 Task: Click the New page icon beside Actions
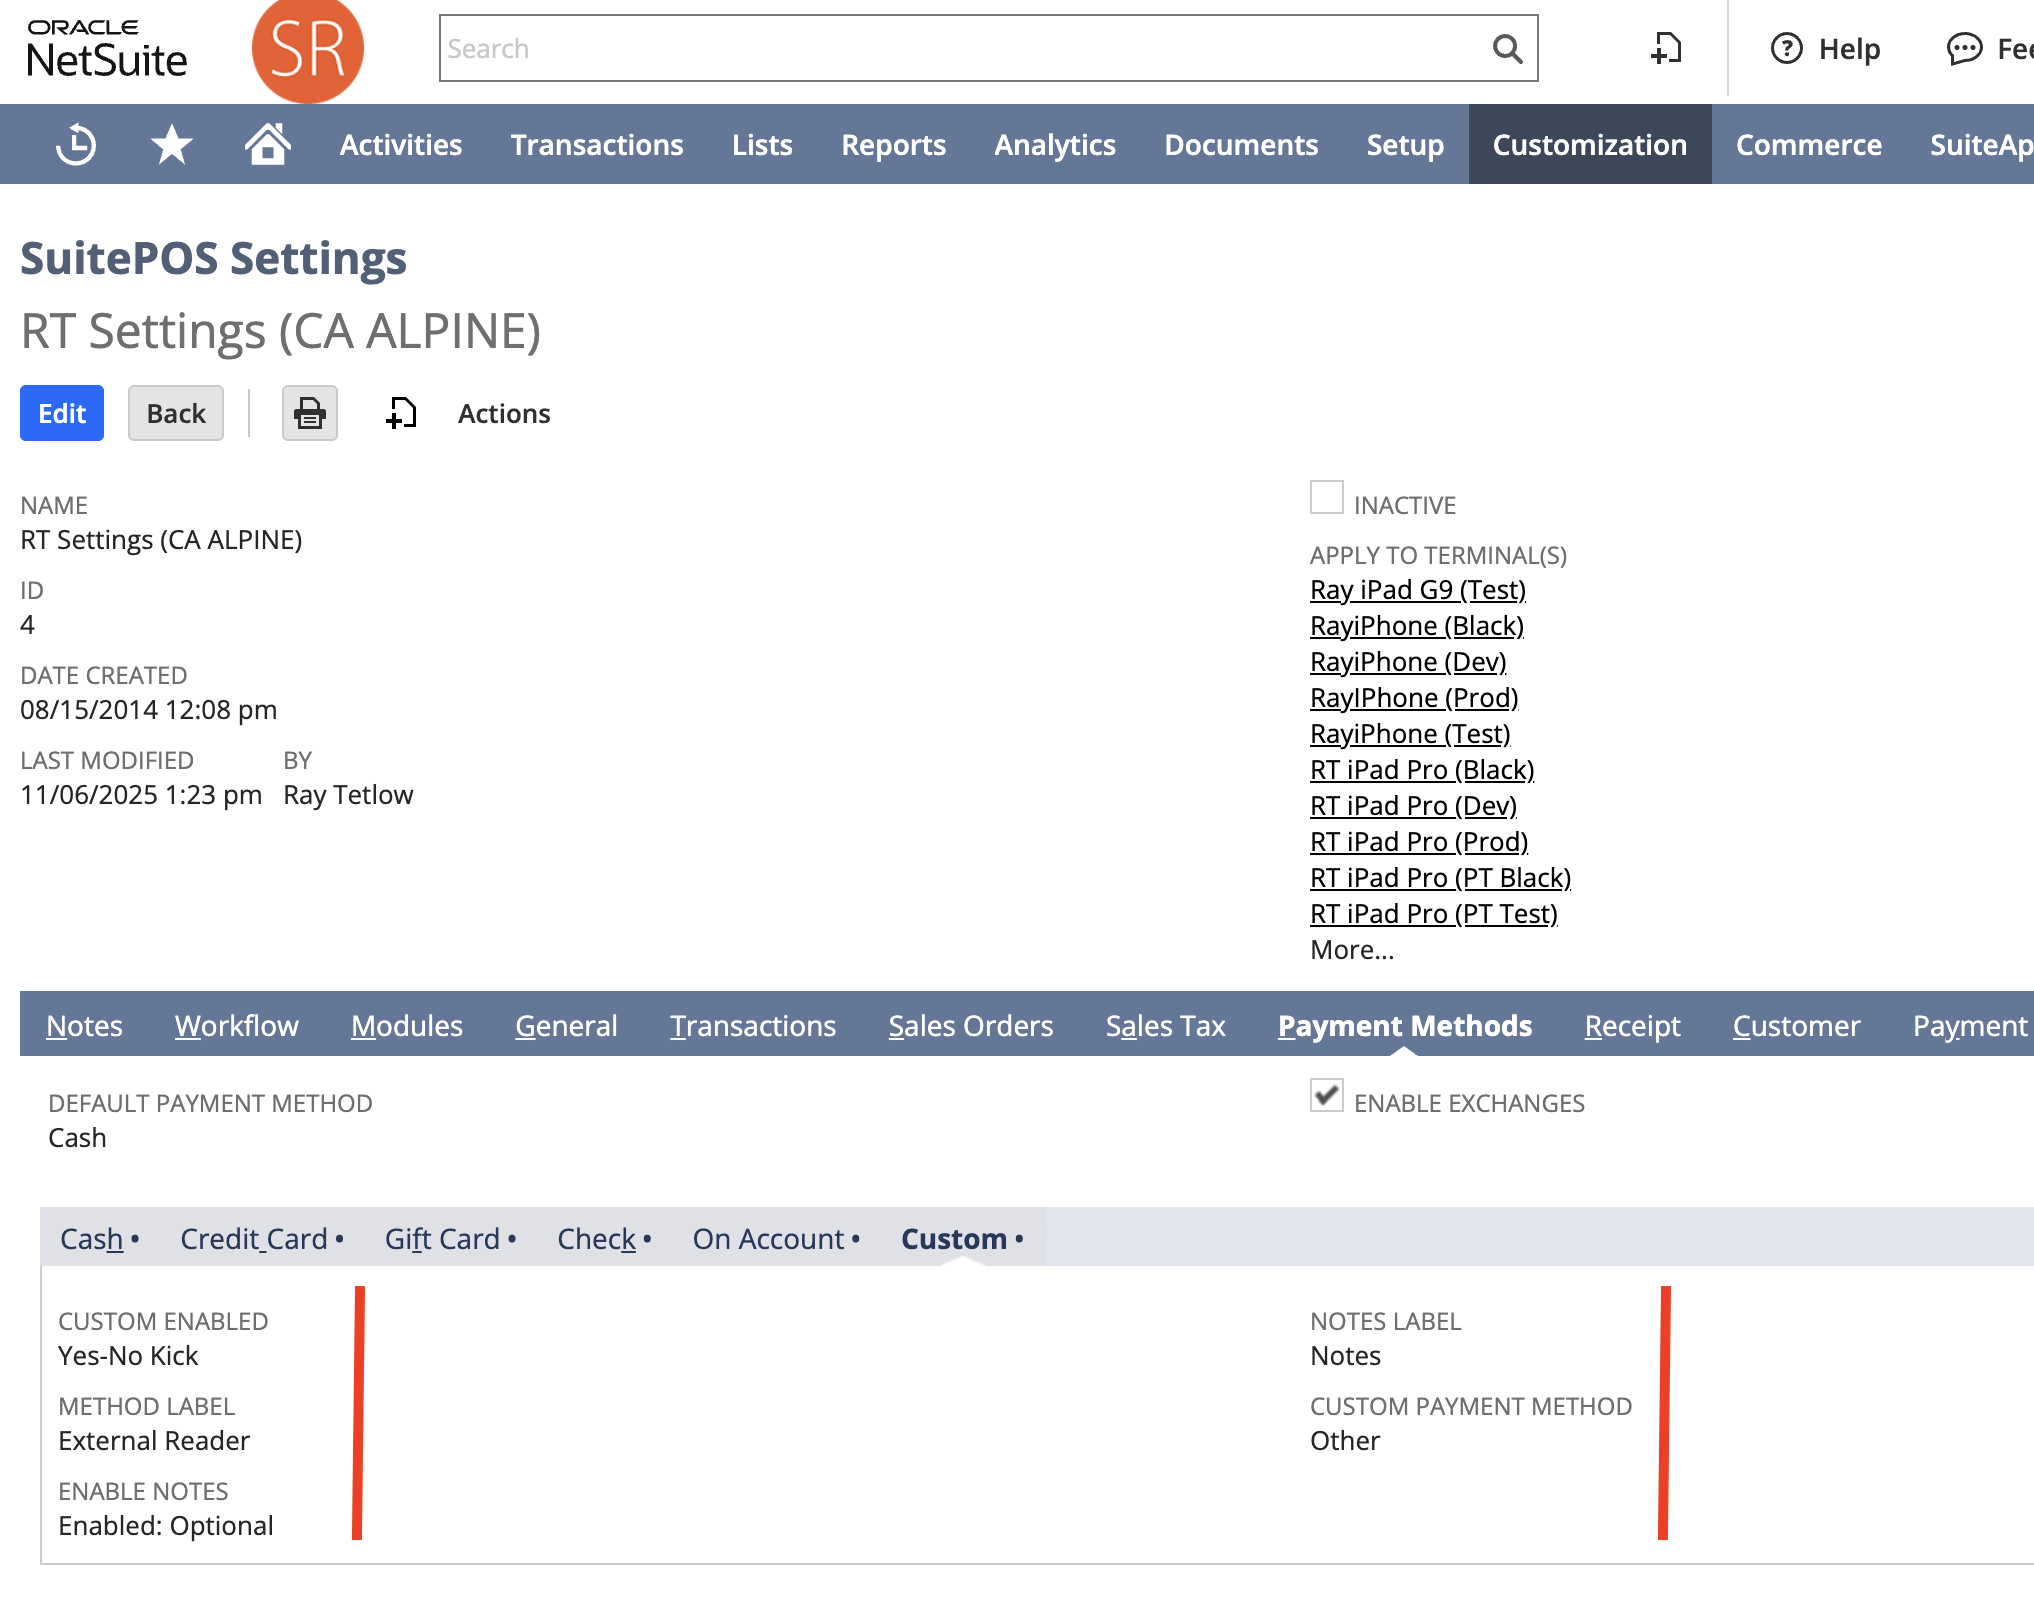pos(401,413)
